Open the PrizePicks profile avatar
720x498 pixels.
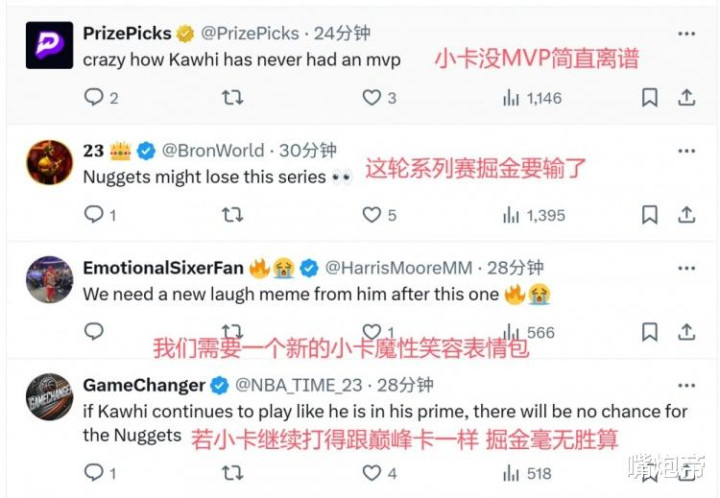(x=49, y=45)
